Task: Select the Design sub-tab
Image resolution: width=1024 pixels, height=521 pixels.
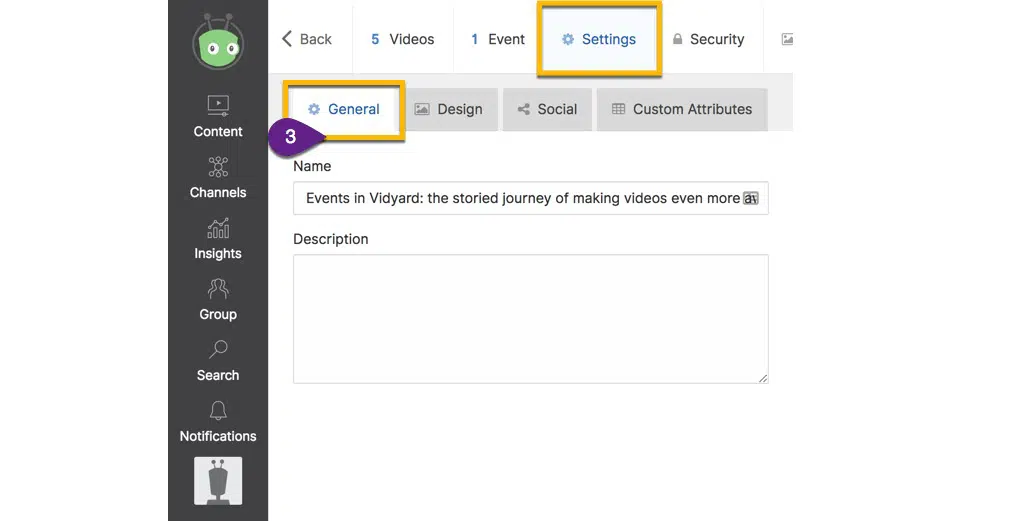Action: (x=448, y=109)
